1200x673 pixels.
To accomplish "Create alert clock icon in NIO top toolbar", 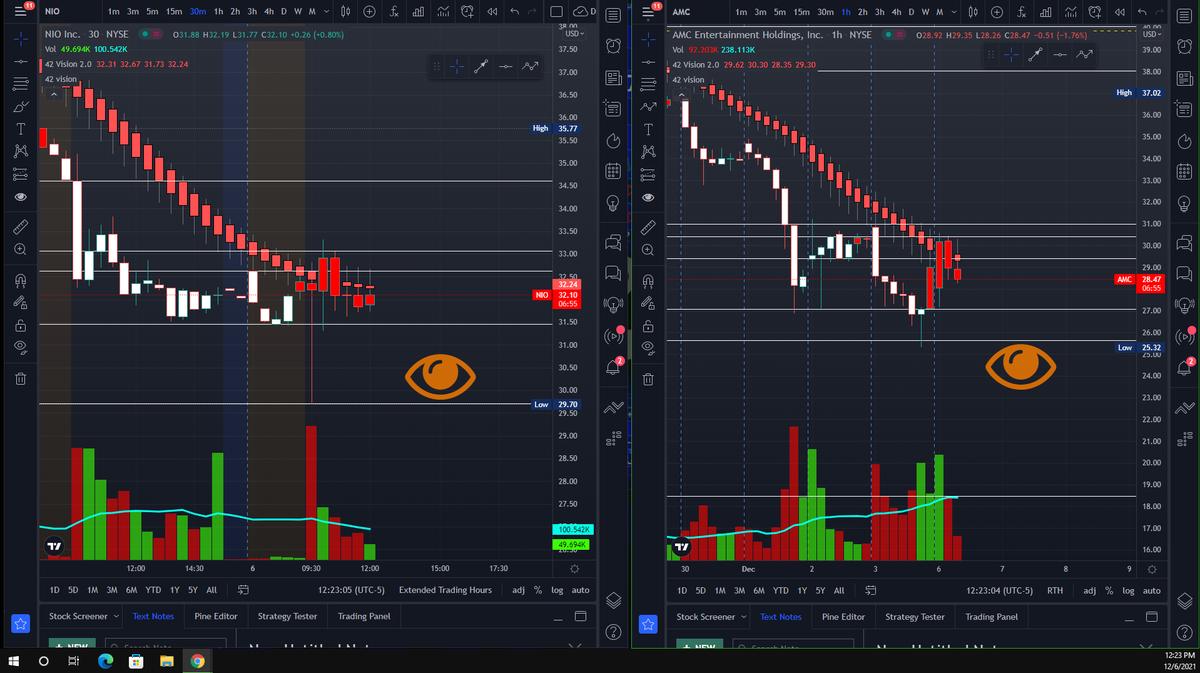I will 466,11.
